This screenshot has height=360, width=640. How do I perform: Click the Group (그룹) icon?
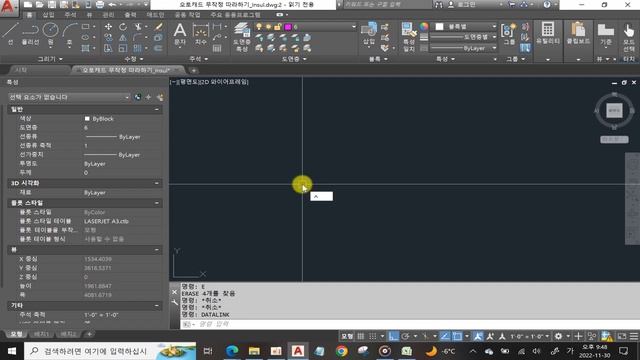(509, 33)
